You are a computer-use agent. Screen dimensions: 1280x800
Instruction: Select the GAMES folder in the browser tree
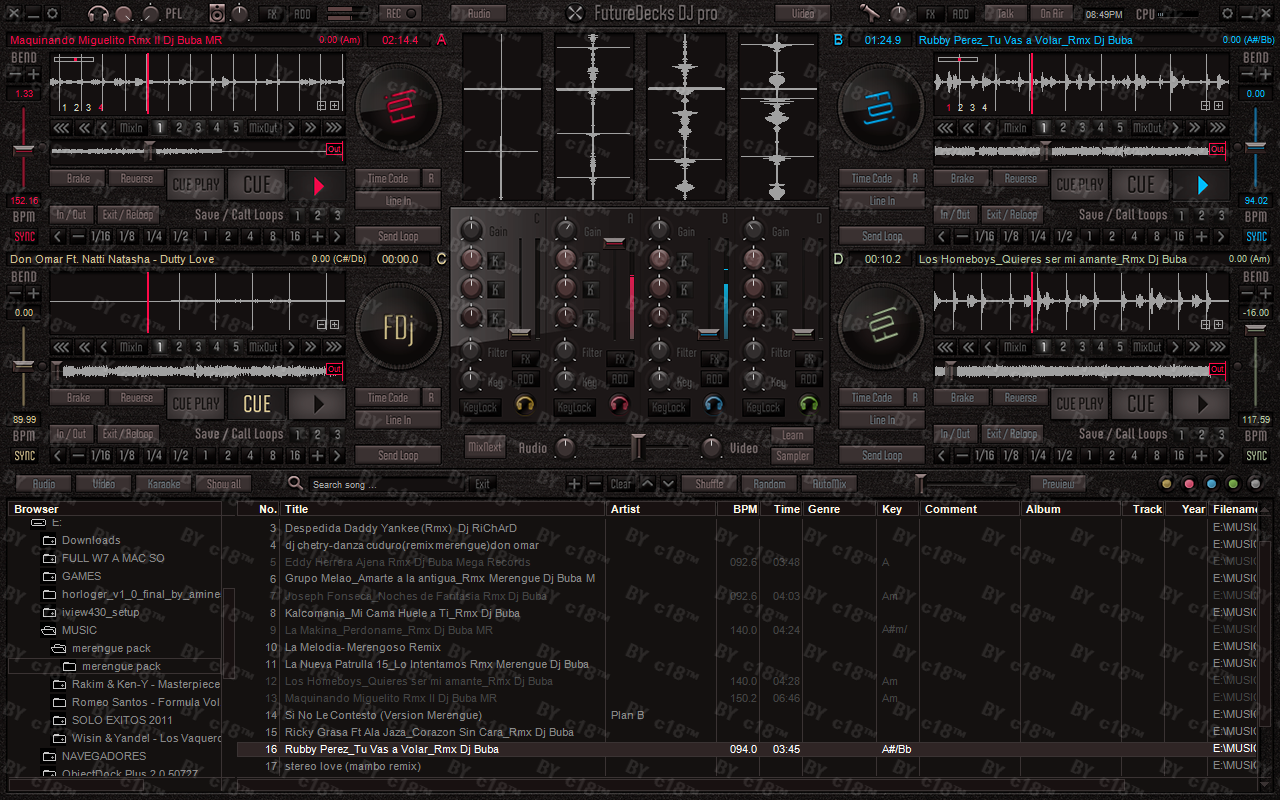click(82, 576)
